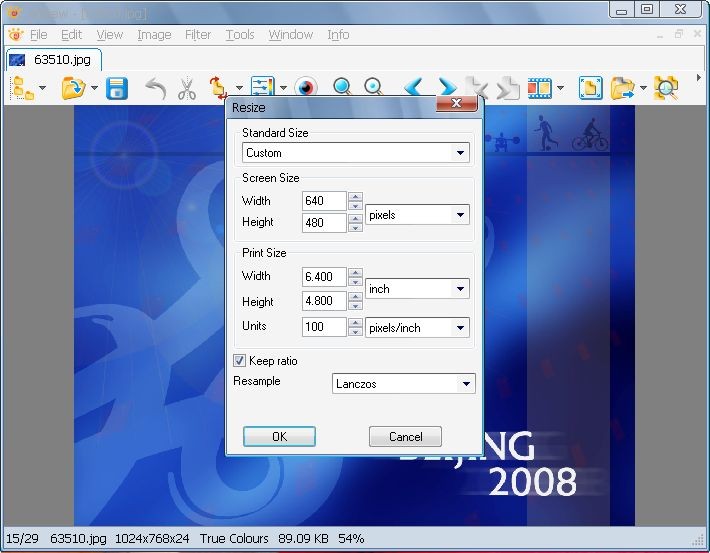Viewport: 710px width, 553px height.
Task: Click 15/29 counter in status bar
Action: click(22, 539)
